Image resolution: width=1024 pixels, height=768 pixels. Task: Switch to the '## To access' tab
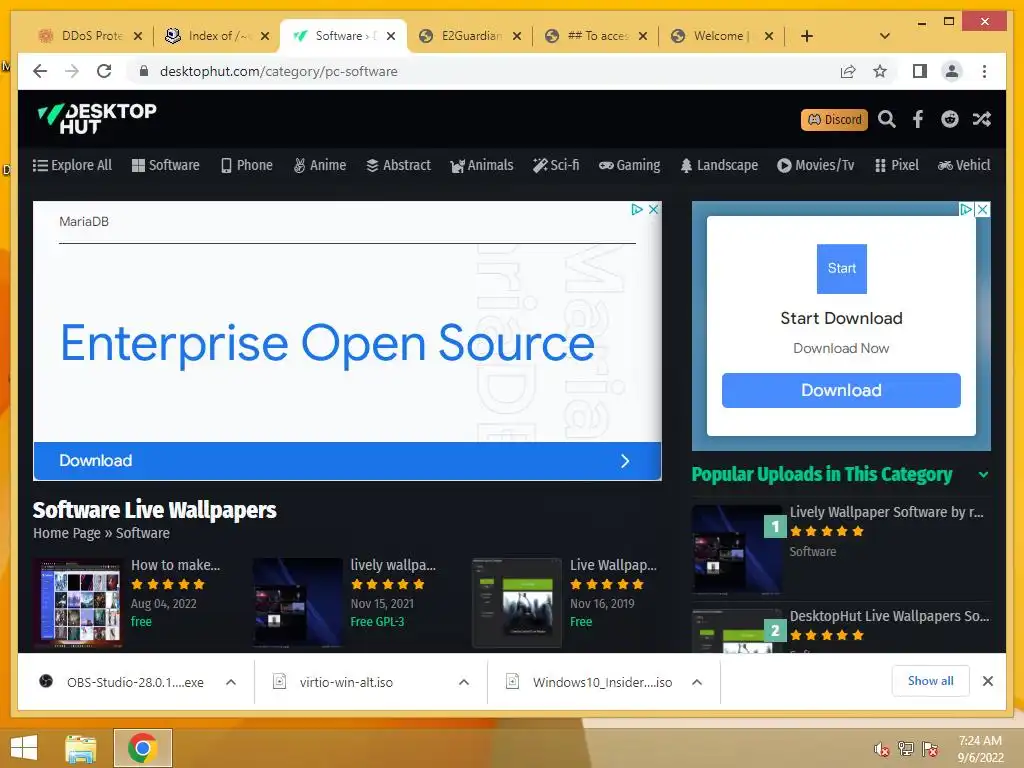point(597,36)
